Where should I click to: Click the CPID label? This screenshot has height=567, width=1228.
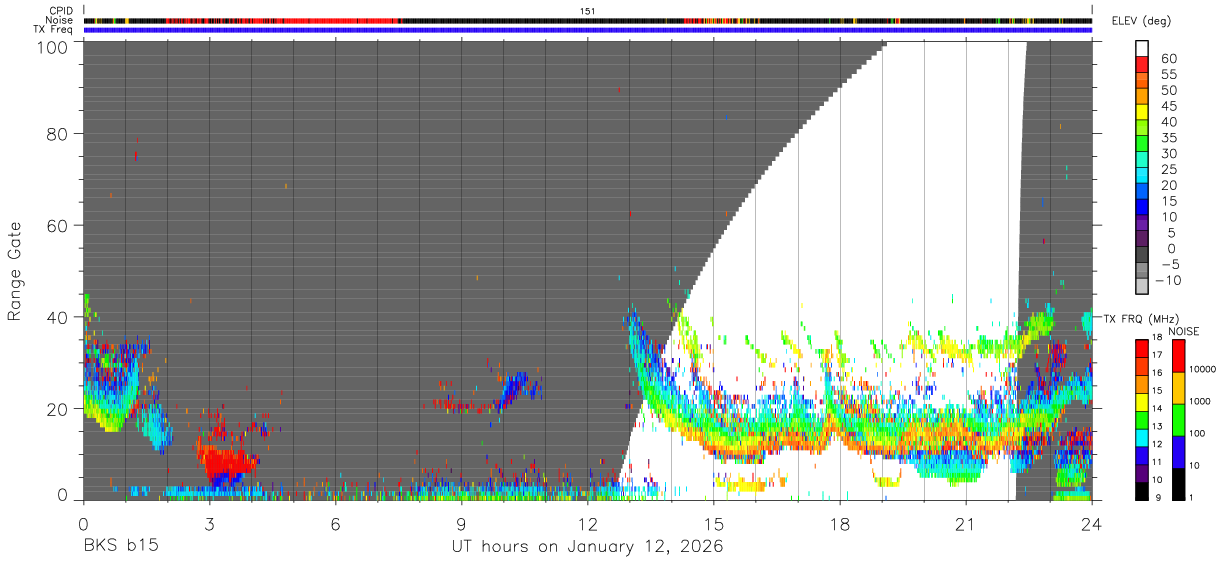click(62, 11)
